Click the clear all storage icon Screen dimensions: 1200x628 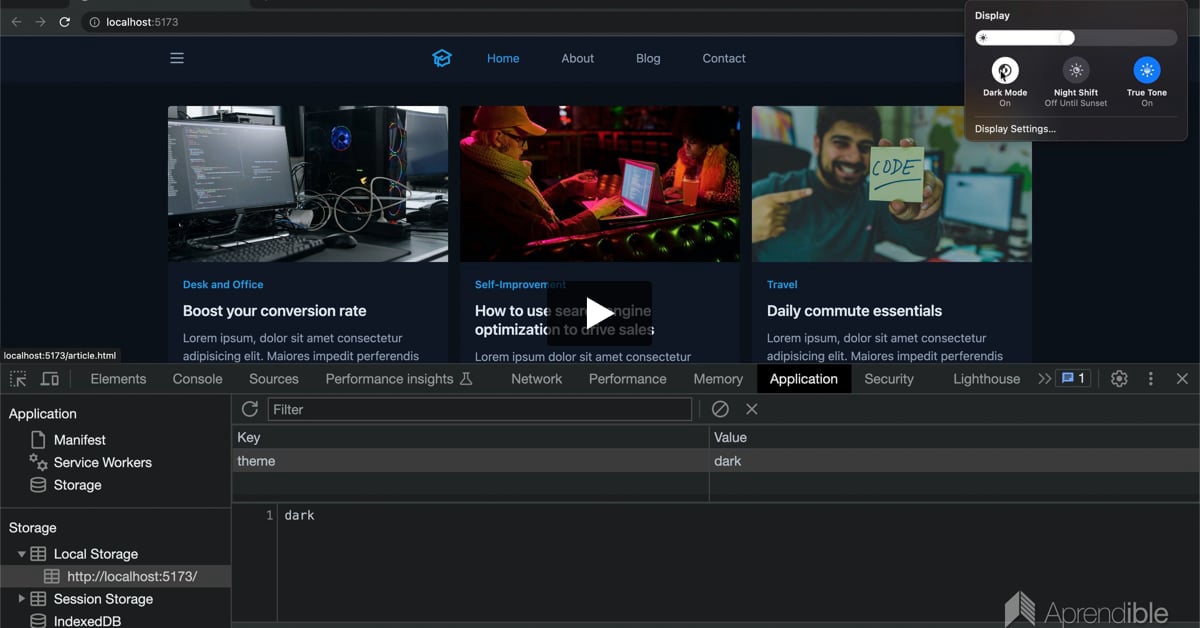pos(720,409)
